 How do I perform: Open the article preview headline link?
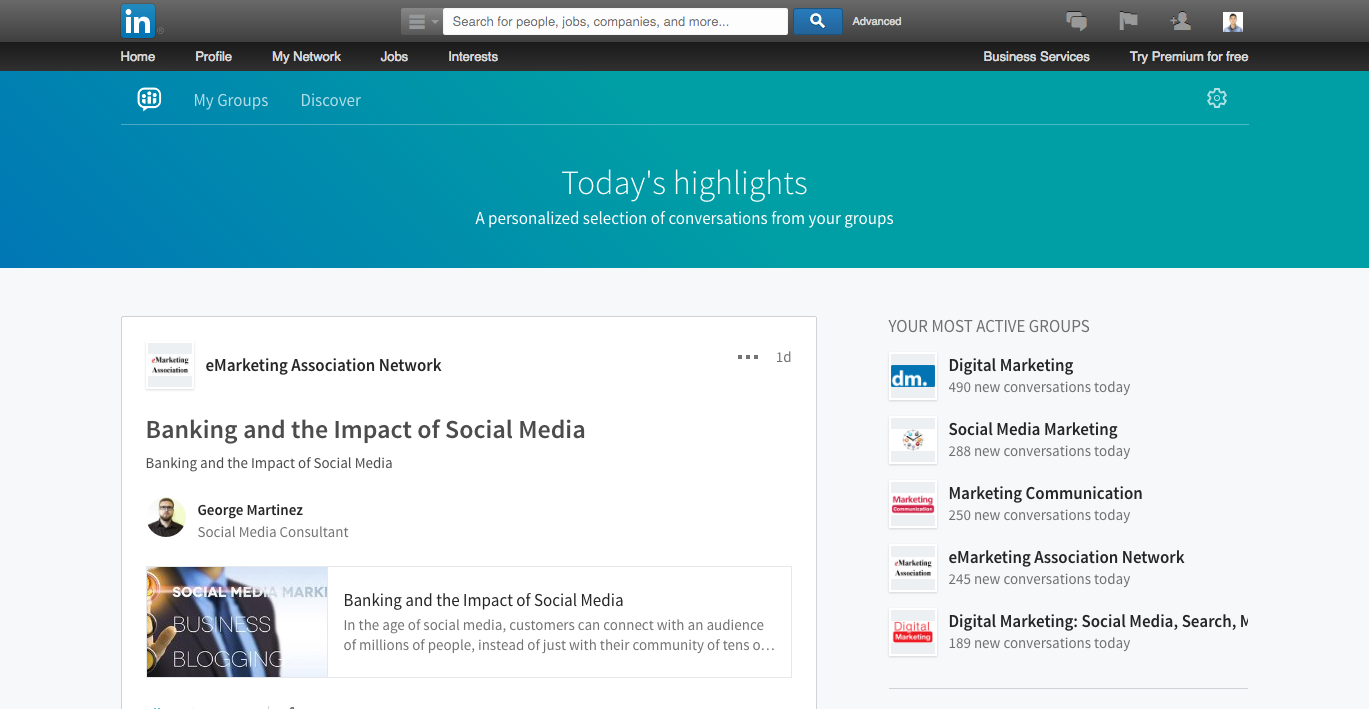coord(483,600)
